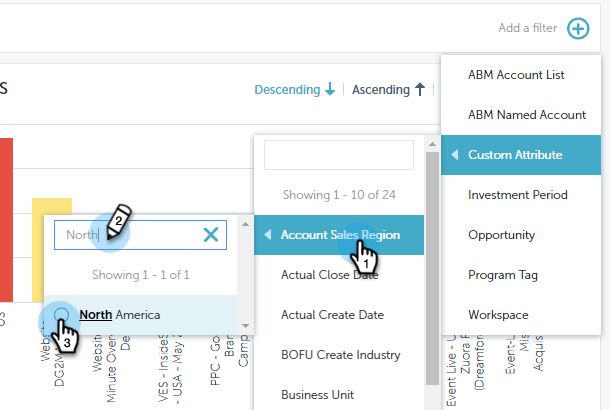Click the Ascending up arrow icon
Image resolution: width=610 pixels, height=410 pixels.
point(420,90)
